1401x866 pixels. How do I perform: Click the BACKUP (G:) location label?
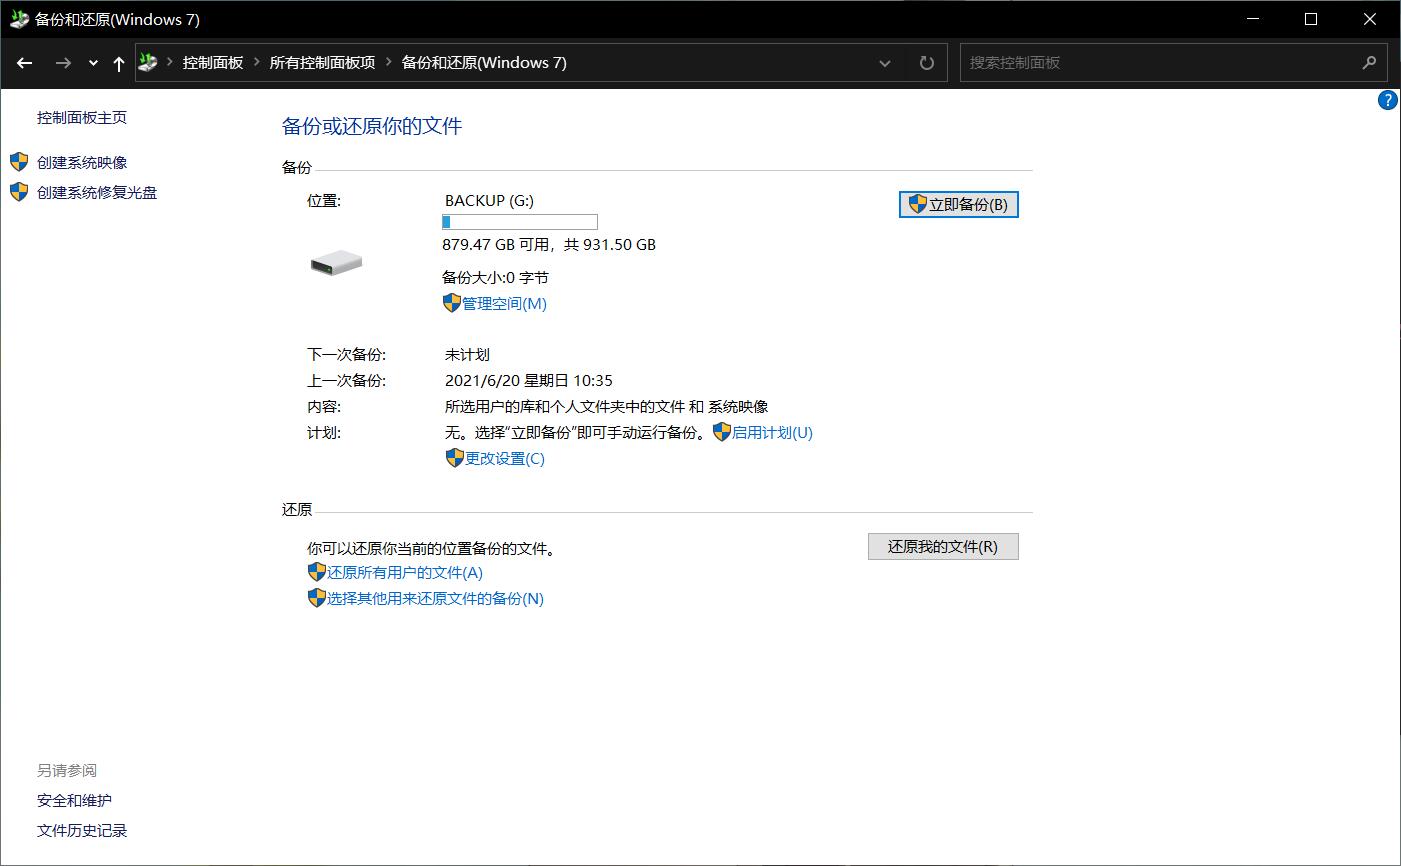coord(490,200)
